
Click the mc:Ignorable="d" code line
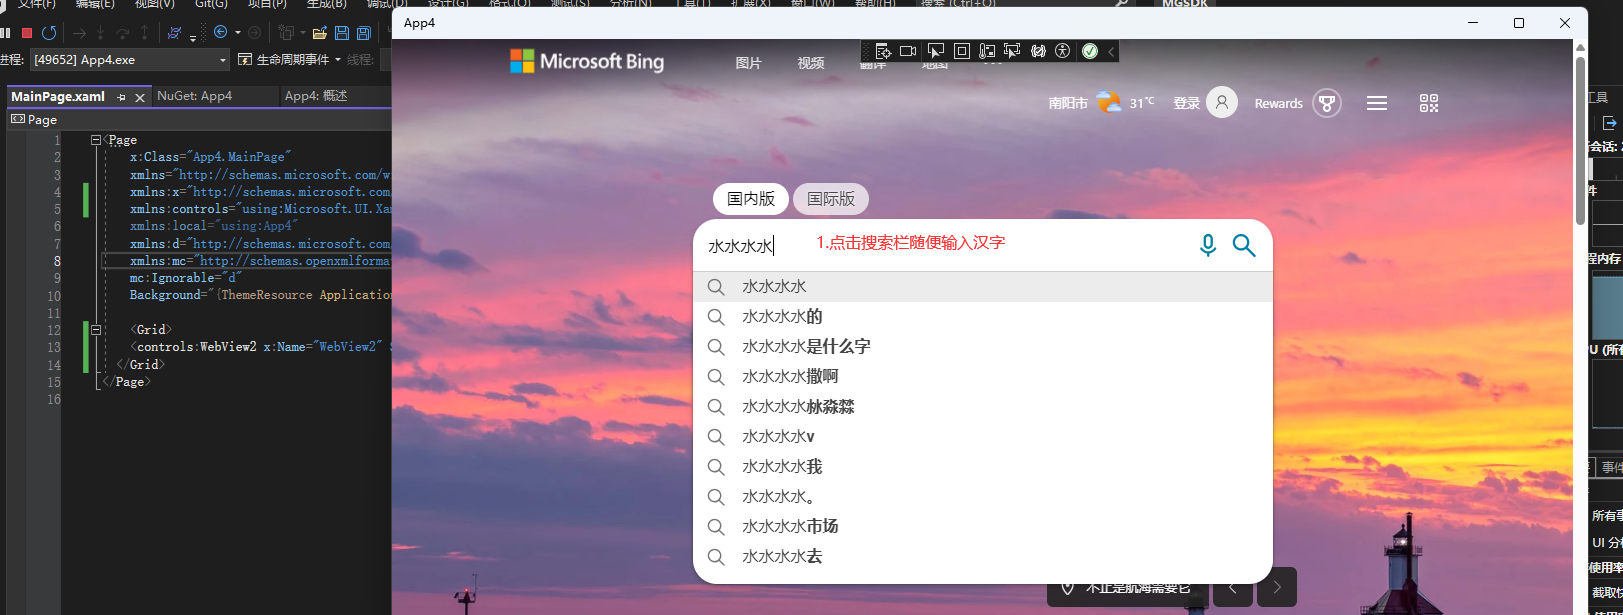point(186,278)
